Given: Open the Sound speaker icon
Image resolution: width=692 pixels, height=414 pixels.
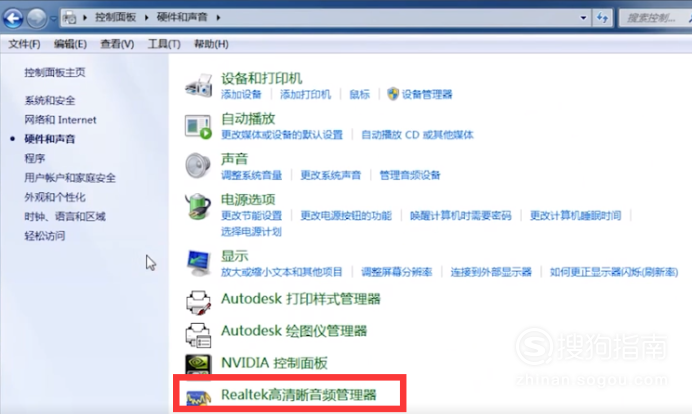Looking at the screenshot, I should point(198,166).
